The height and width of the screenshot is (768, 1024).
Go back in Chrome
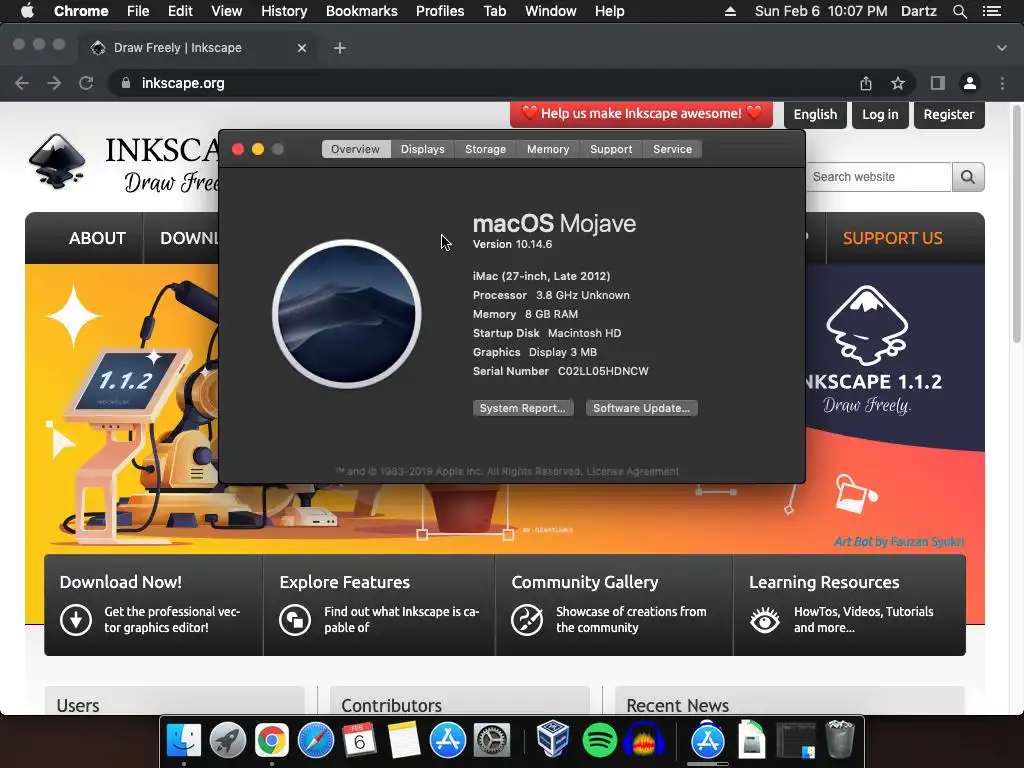pyautogui.click(x=22, y=83)
